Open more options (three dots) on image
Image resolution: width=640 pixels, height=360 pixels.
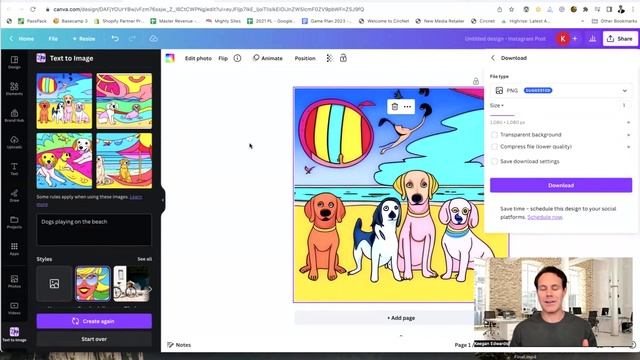[407, 107]
